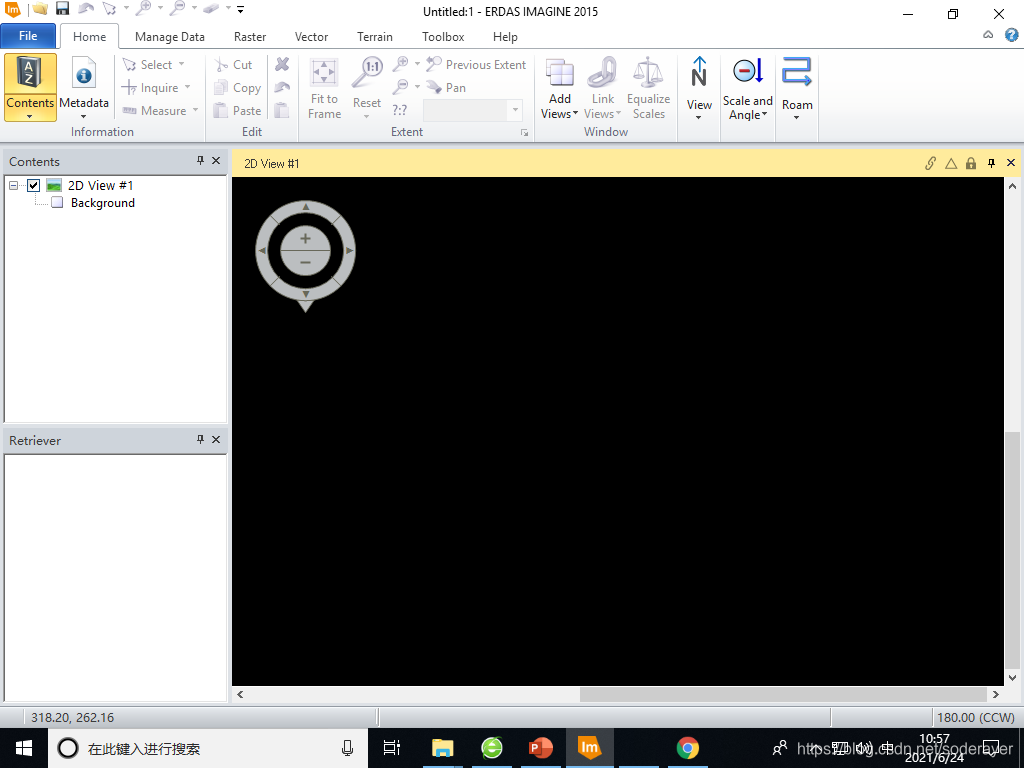The height and width of the screenshot is (768, 1024).
Task: Open Extent group dialog launcher
Action: [524, 133]
